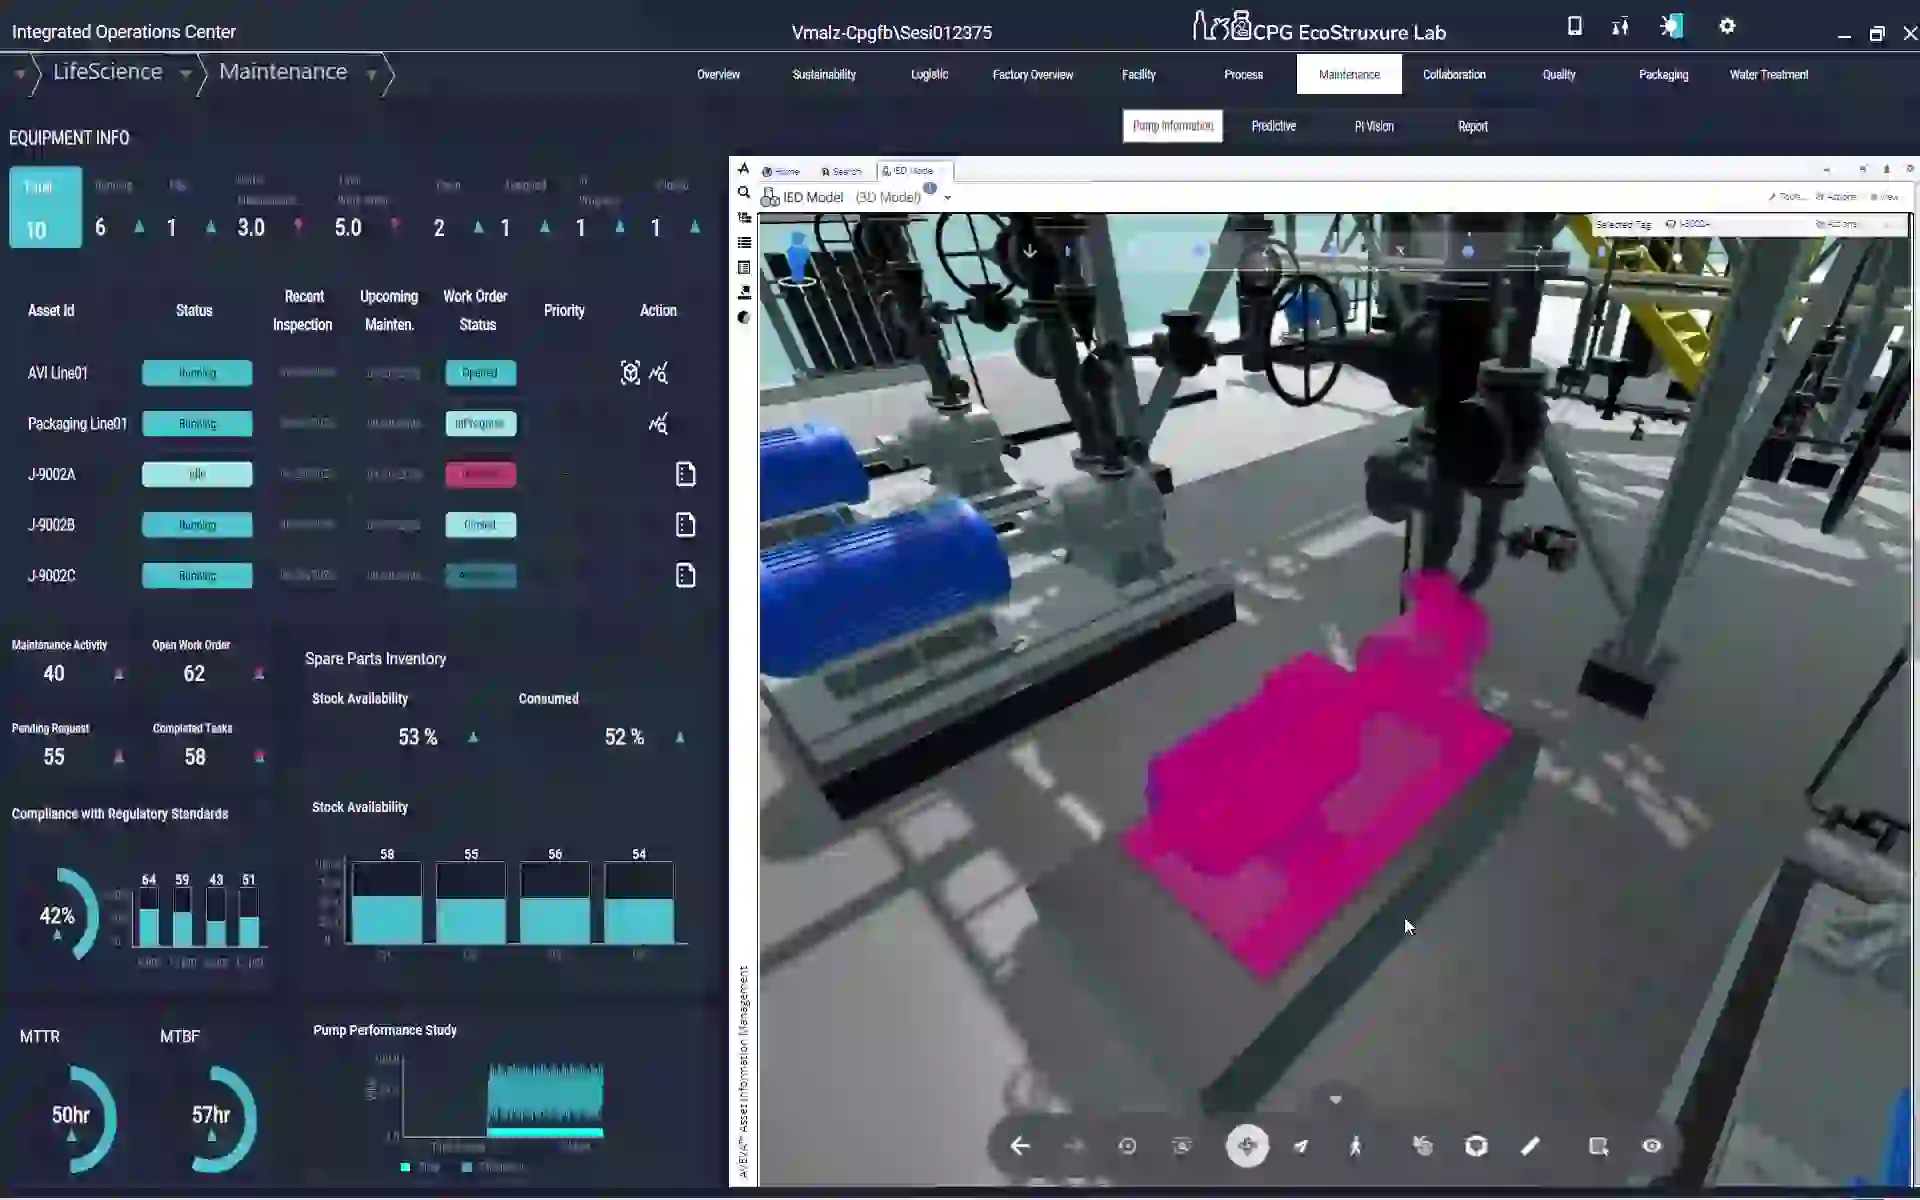Click the red work order status for J-9002A
1920x1200 pixels.
click(480, 474)
